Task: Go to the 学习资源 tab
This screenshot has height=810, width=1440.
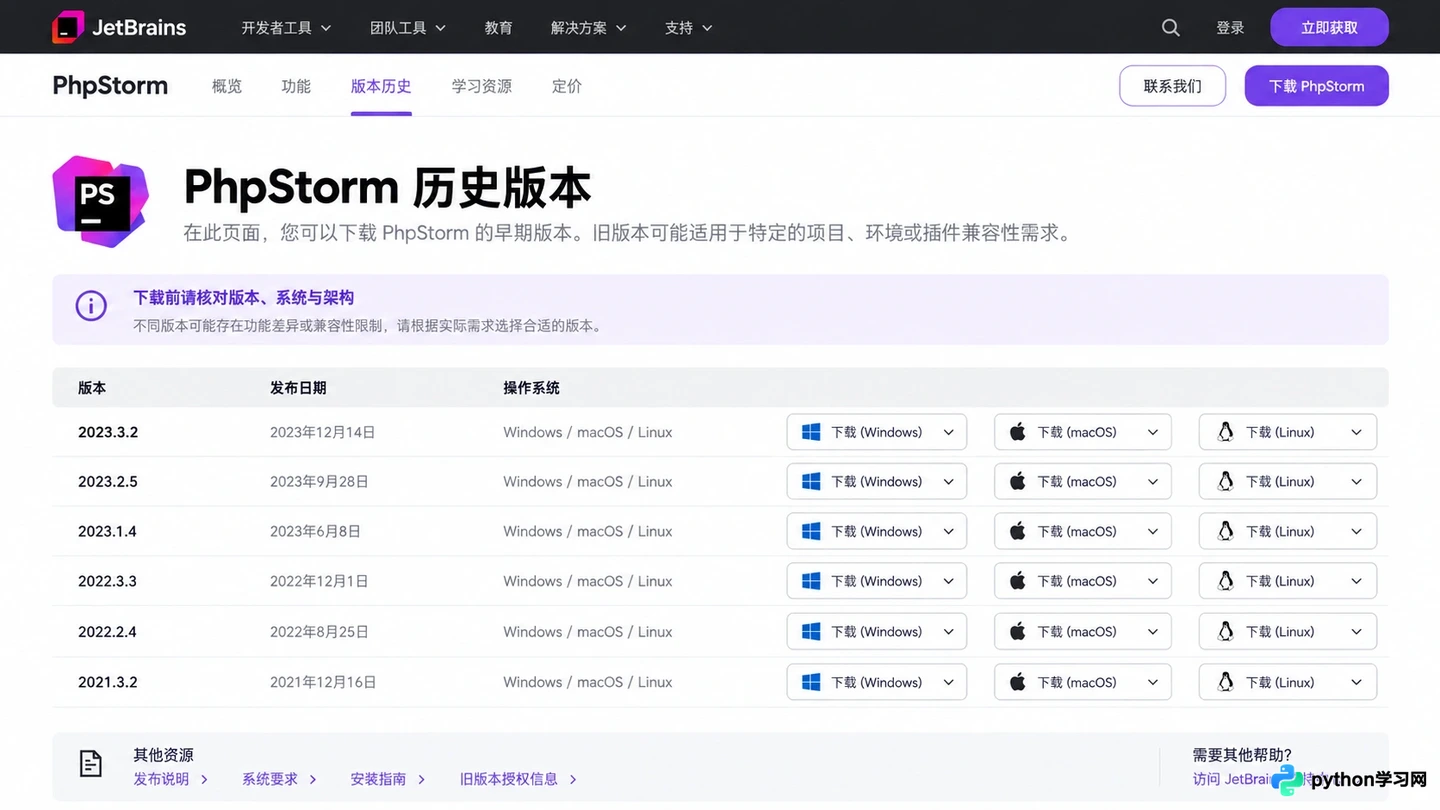Action: [x=482, y=86]
